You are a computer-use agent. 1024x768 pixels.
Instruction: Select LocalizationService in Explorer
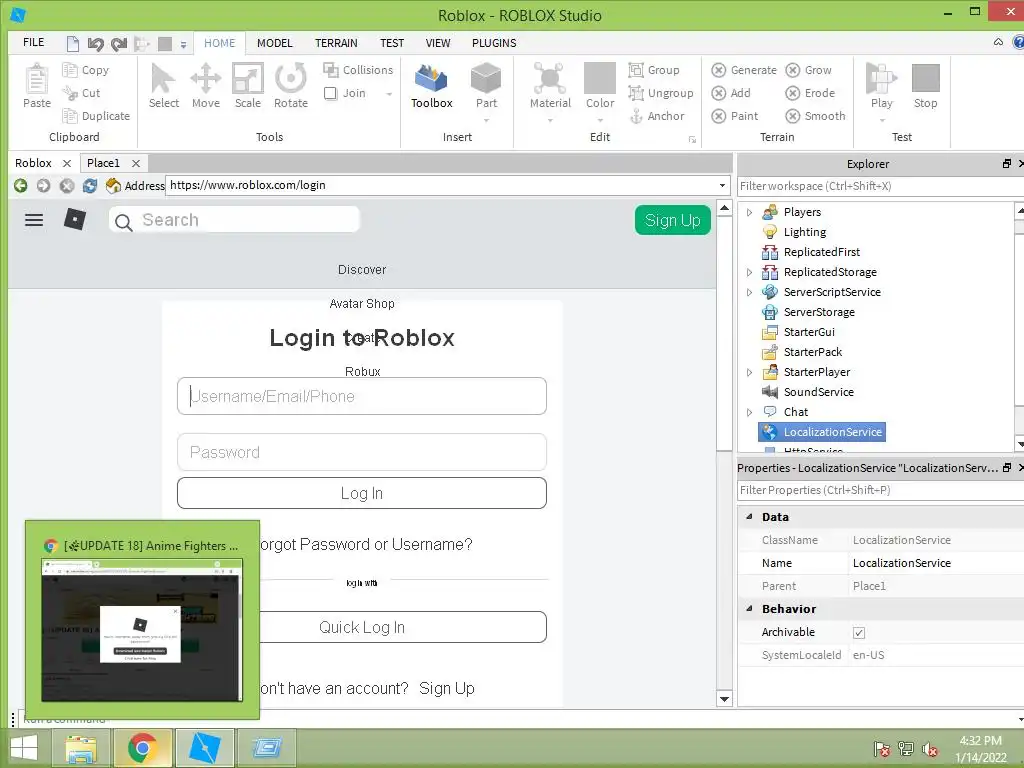[x=822, y=432]
